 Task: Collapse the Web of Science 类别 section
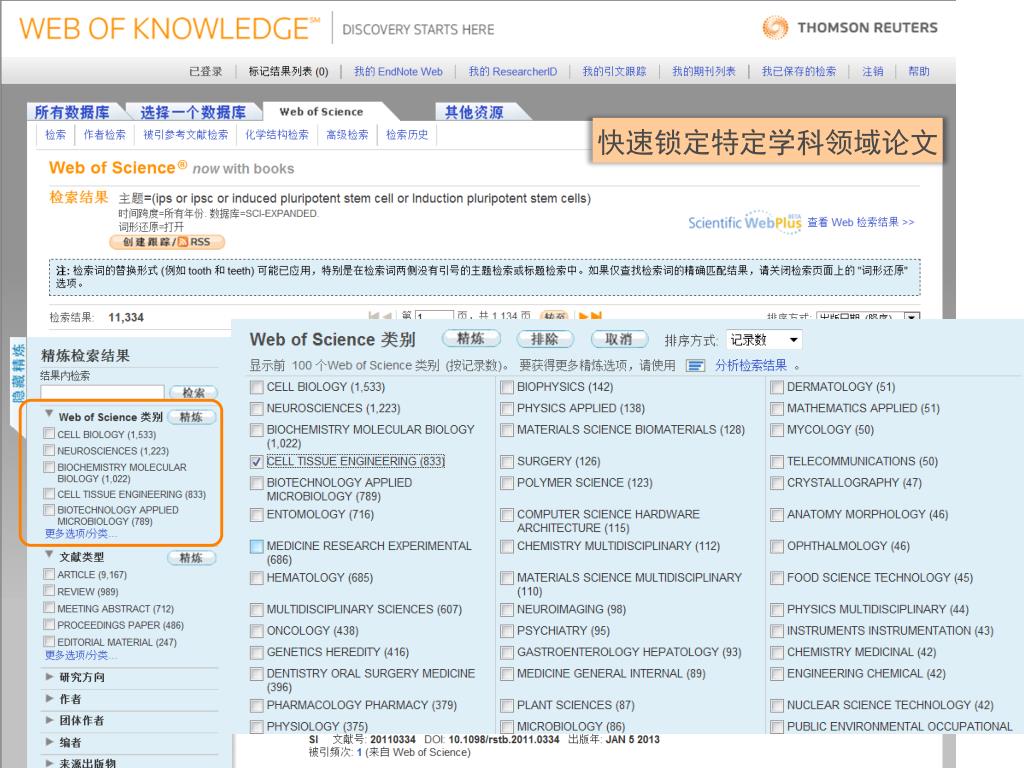(x=49, y=413)
